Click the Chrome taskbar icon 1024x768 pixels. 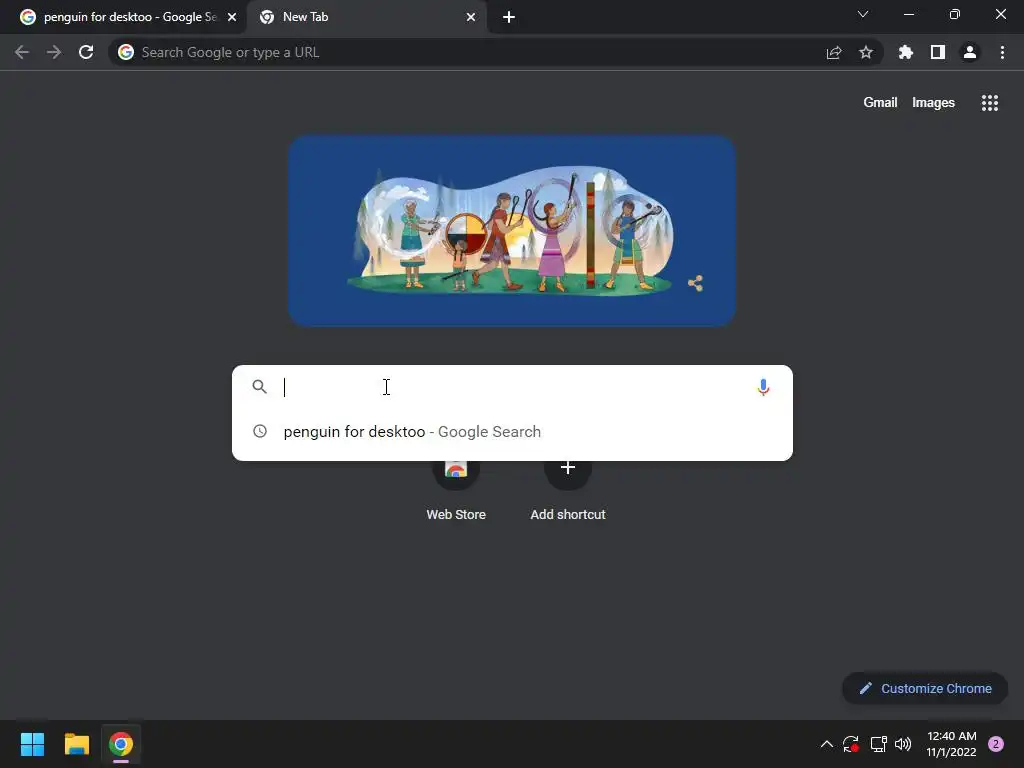121,744
